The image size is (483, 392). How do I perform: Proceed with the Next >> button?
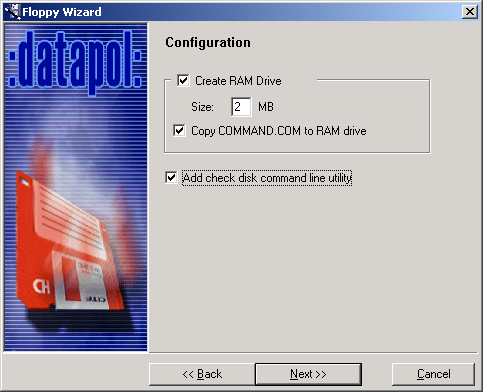(x=308, y=374)
